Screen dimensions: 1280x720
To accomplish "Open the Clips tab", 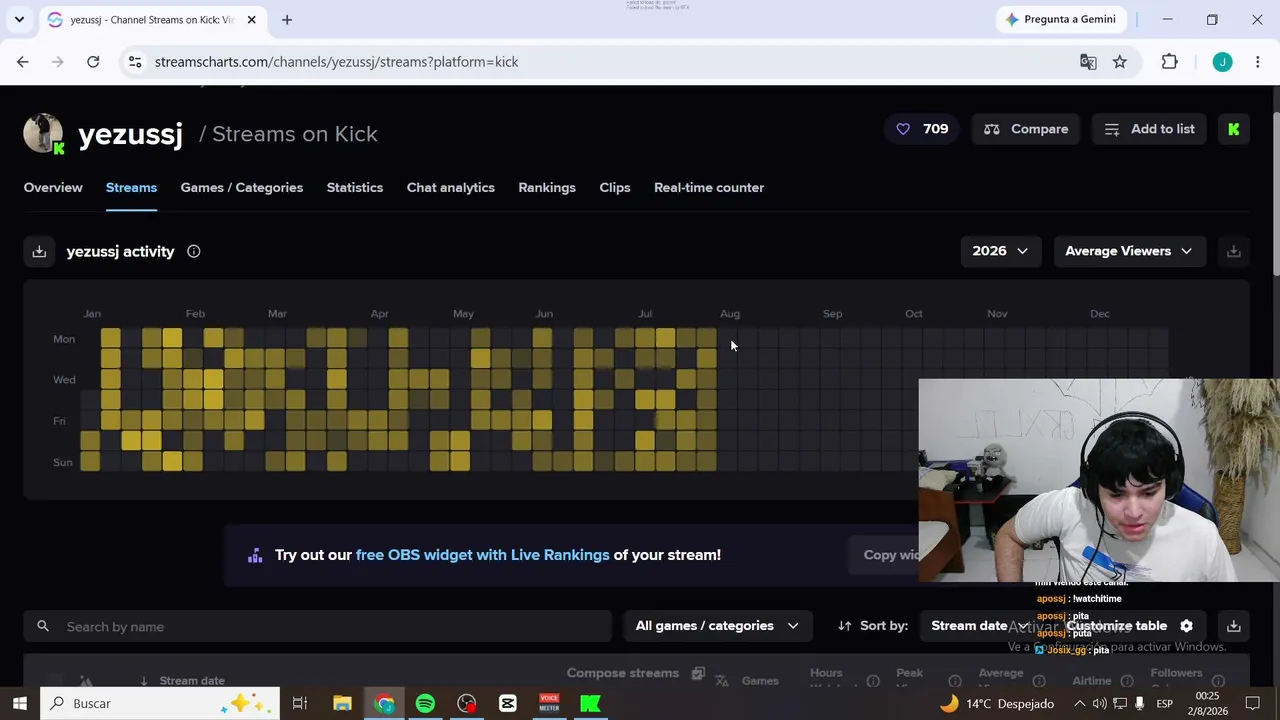I will 615,188.
